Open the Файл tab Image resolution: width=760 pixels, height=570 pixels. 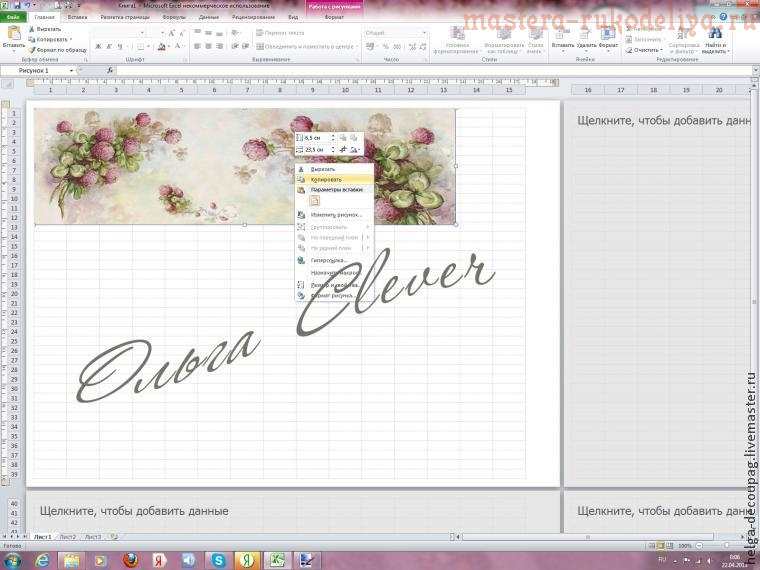tap(13, 17)
